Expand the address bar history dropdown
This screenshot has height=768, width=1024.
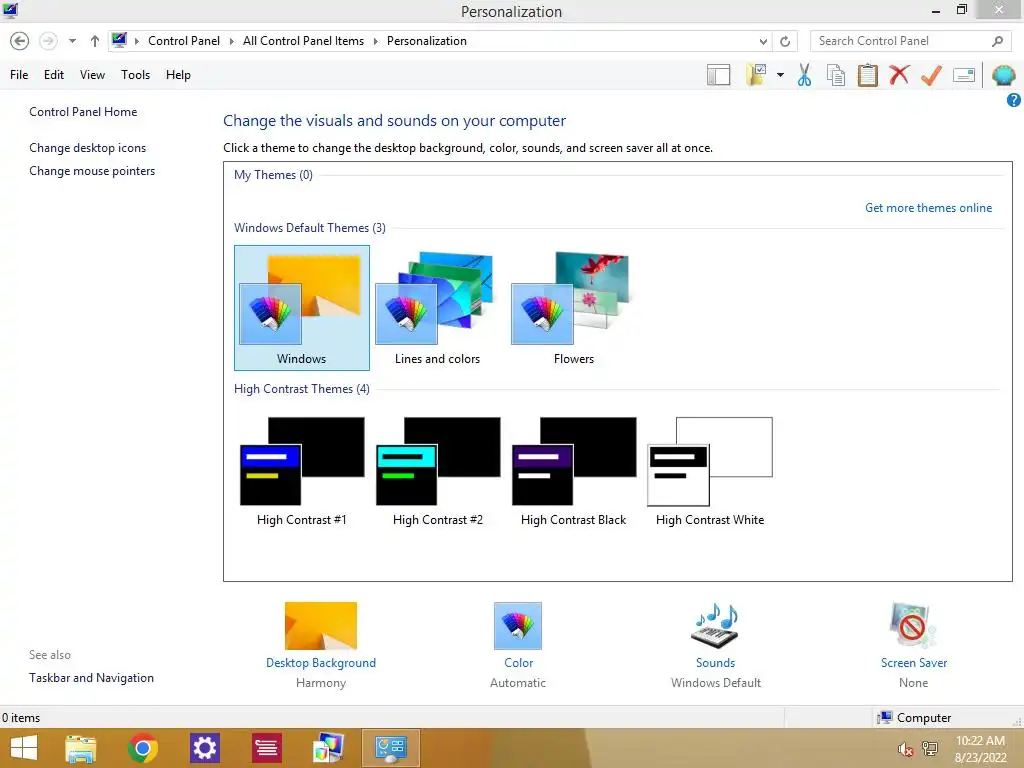coord(763,41)
